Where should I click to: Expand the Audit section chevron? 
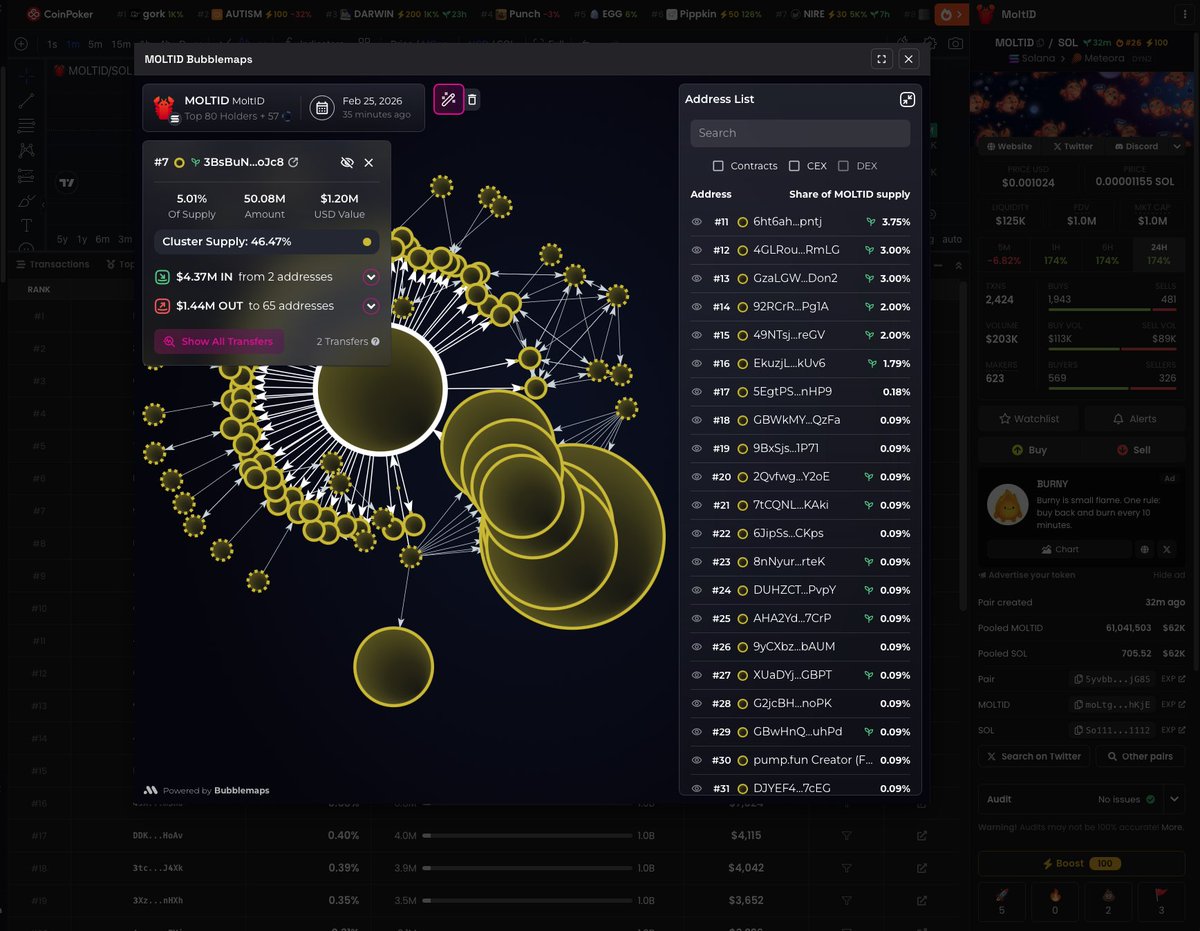point(1173,799)
